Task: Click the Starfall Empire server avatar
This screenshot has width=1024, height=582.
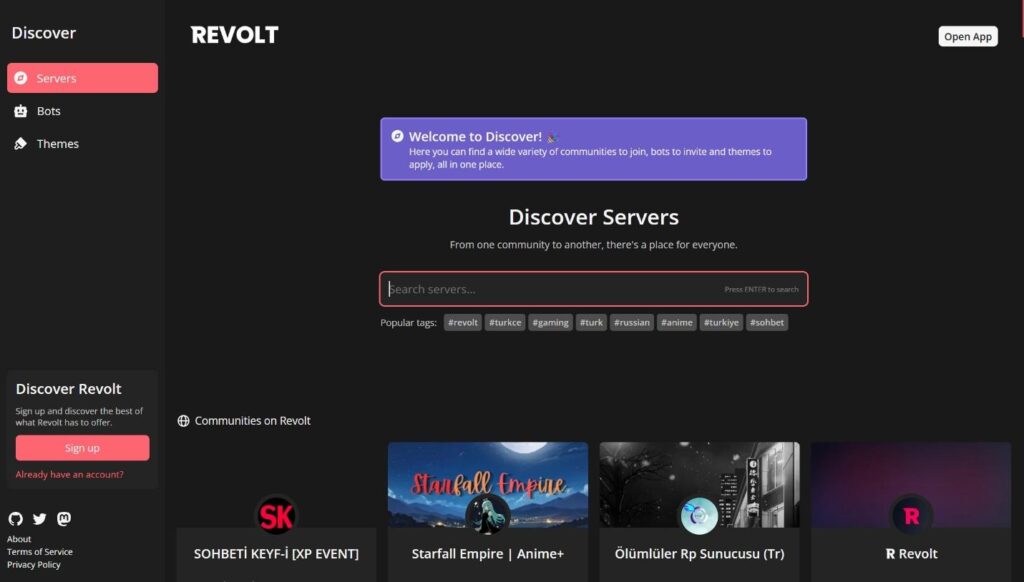Action: point(488,515)
